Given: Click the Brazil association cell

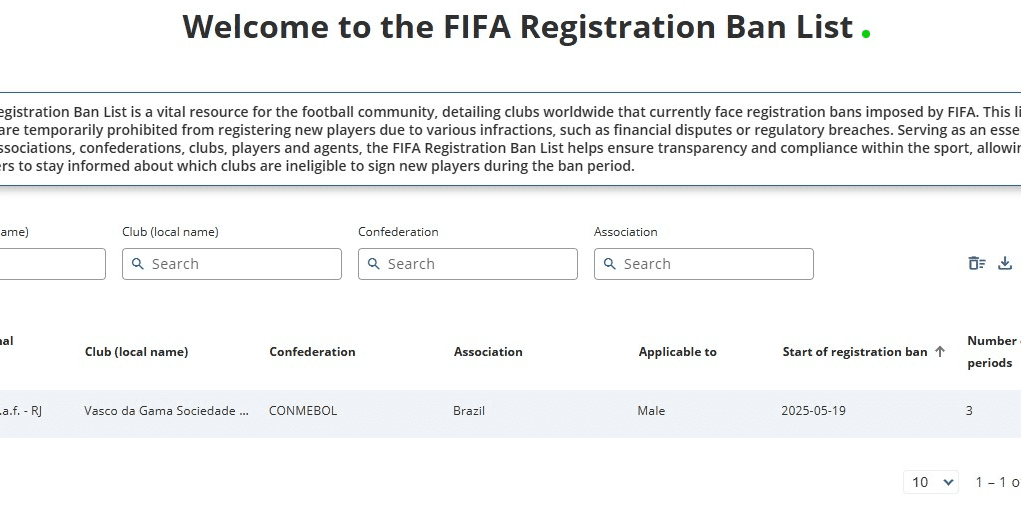Looking at the screenshot, I should 469,411.
